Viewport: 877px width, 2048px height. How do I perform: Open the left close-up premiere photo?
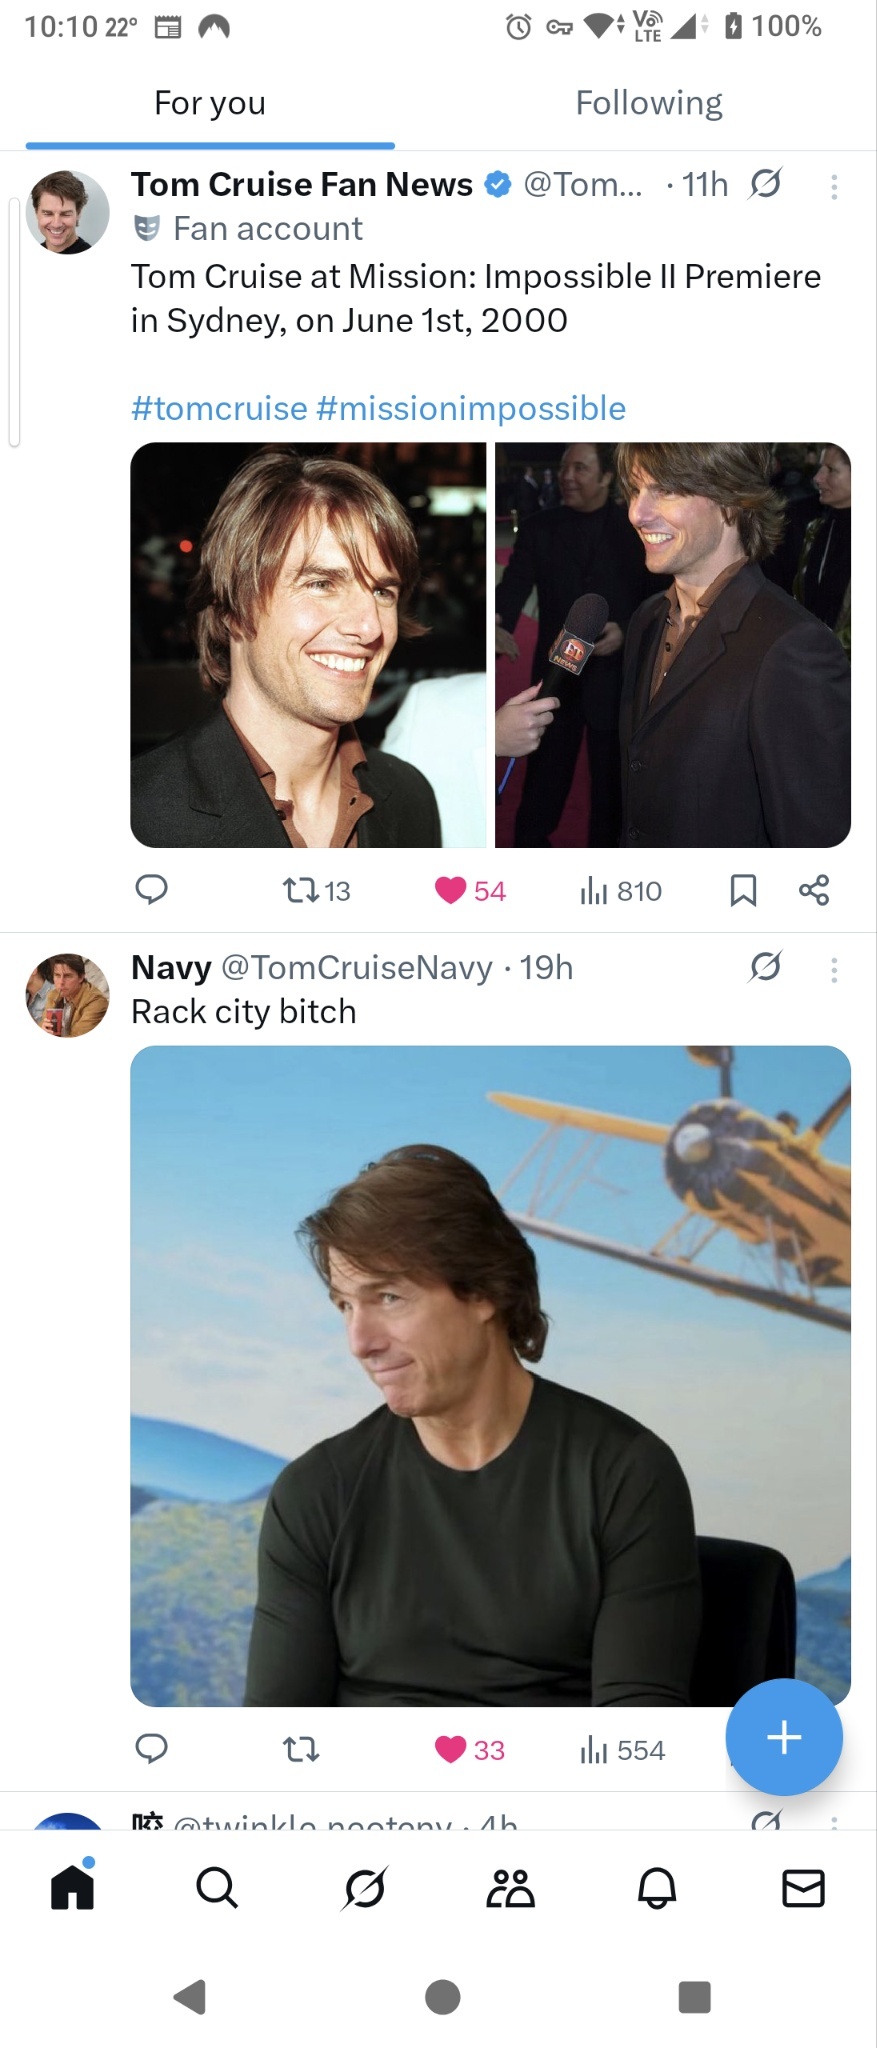(308, 645)
